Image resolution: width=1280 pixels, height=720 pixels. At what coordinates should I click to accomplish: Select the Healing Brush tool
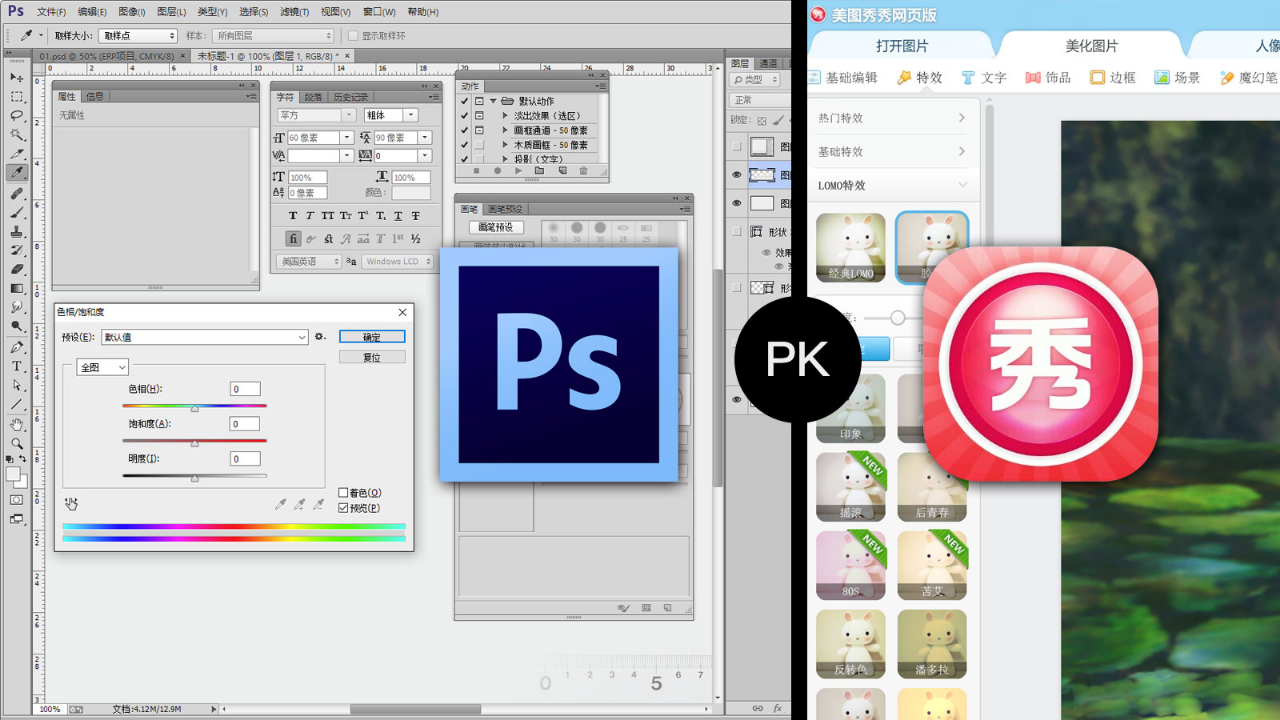coord(17,193)
